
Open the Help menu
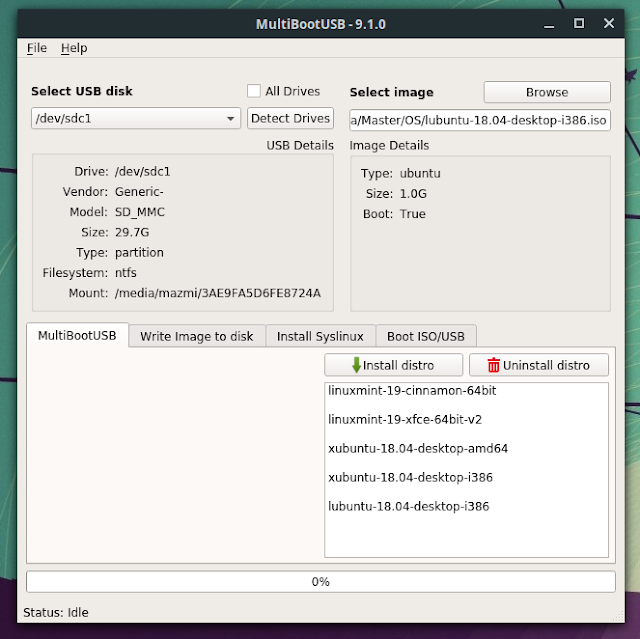74,48
